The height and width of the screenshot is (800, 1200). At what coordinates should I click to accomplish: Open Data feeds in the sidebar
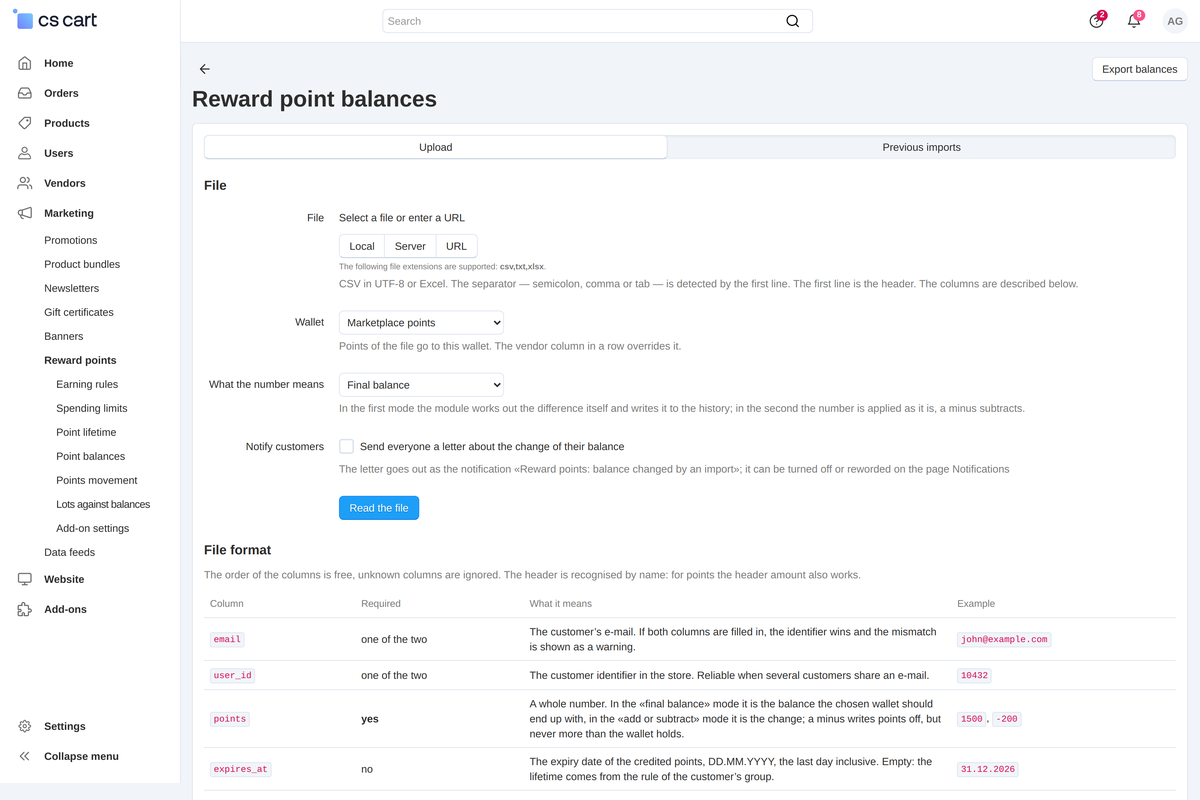point(70,552)
